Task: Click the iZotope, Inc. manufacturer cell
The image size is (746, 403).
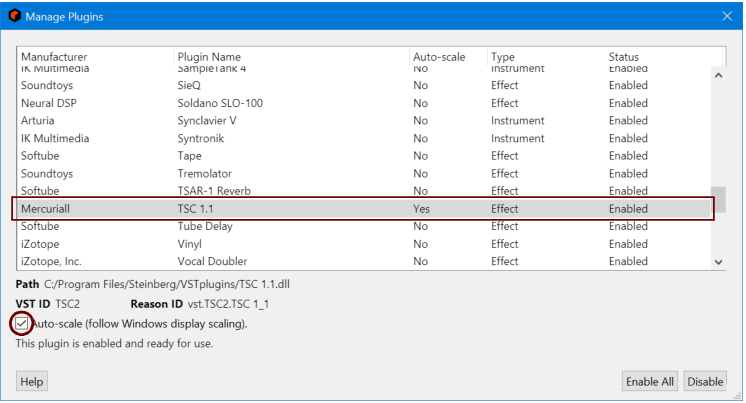Action: [51, 262]
